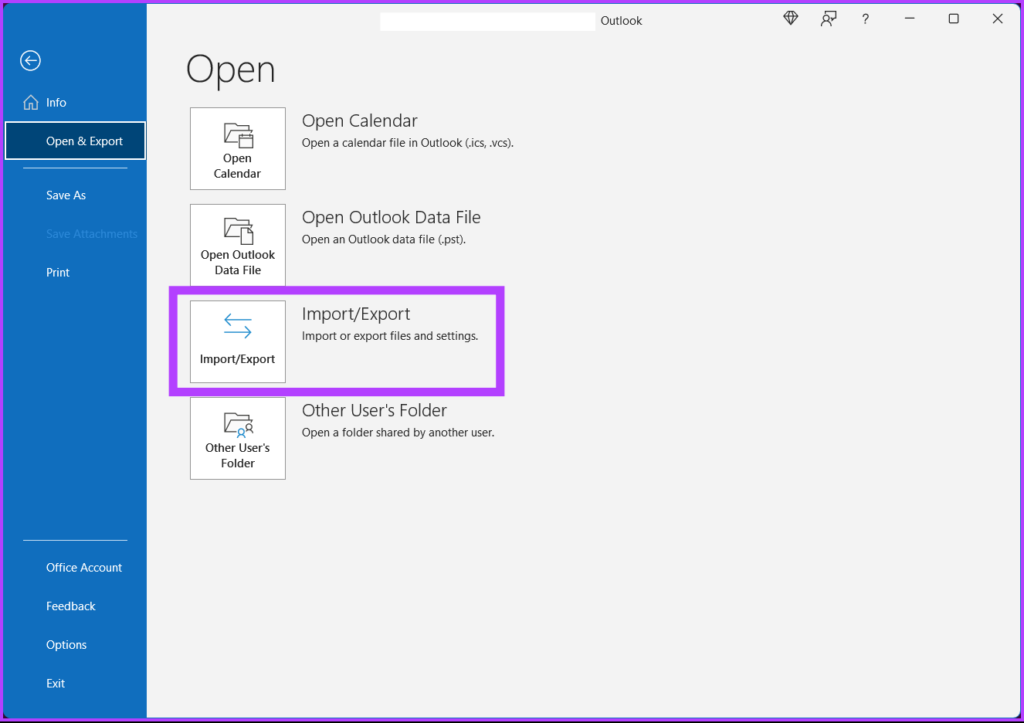The width and height of the screenshot is (1024, 723).
Task: Open Help via question mark icon
Action: pos(865,20)
